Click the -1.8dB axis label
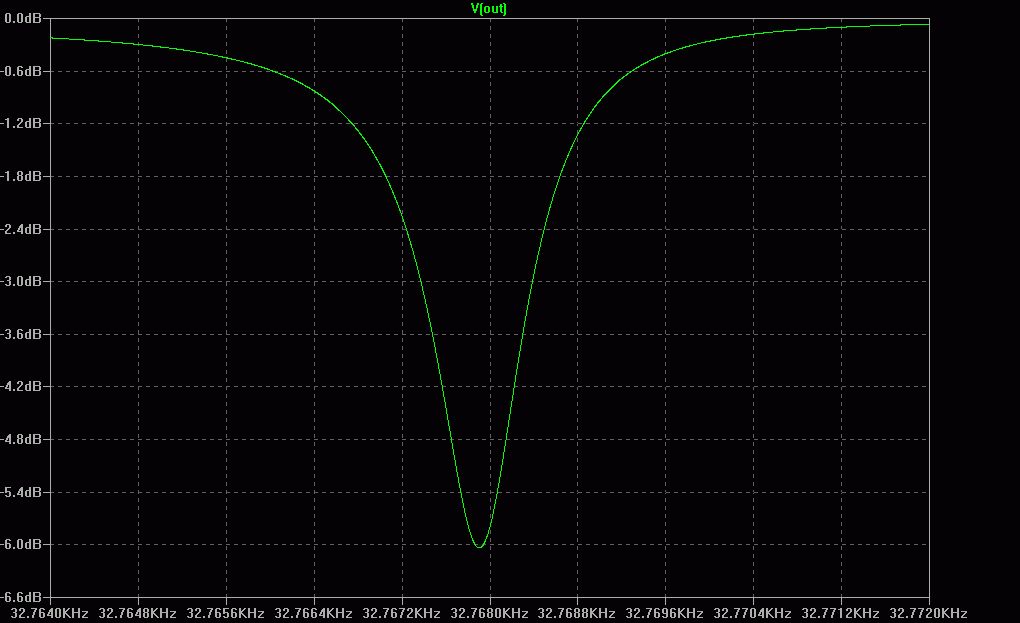The width and height of the screenshot is (1020, 623). [21, 176]
